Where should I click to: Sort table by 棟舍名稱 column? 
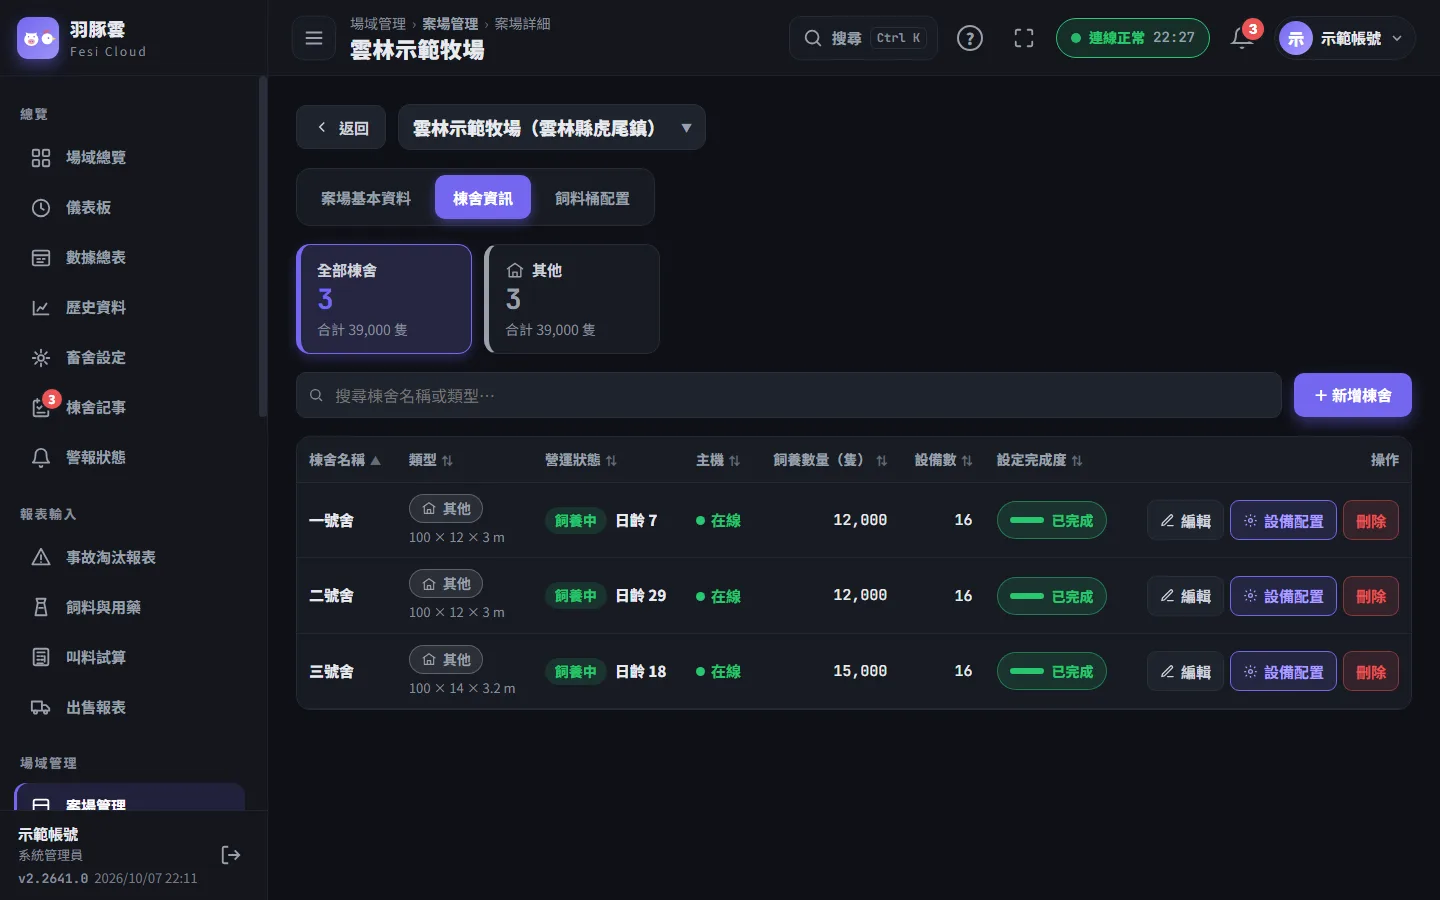click(345, 460)
